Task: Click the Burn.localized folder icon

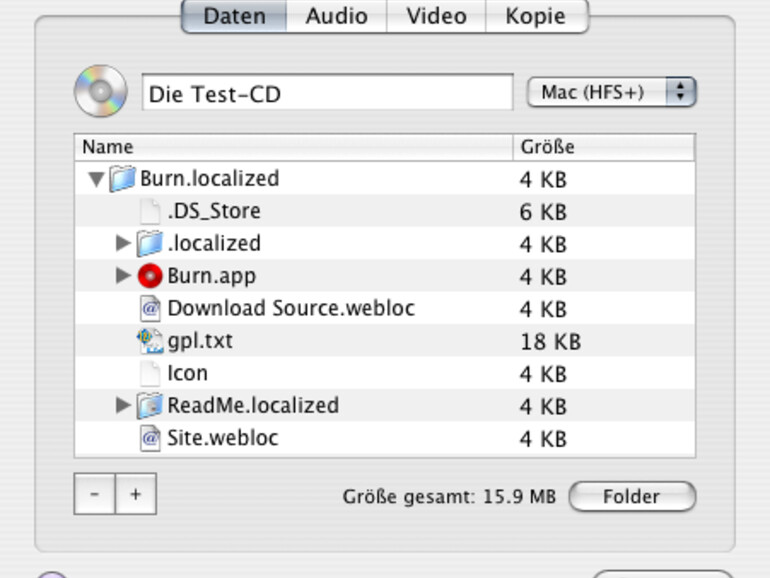Action: tap(122, 179)
